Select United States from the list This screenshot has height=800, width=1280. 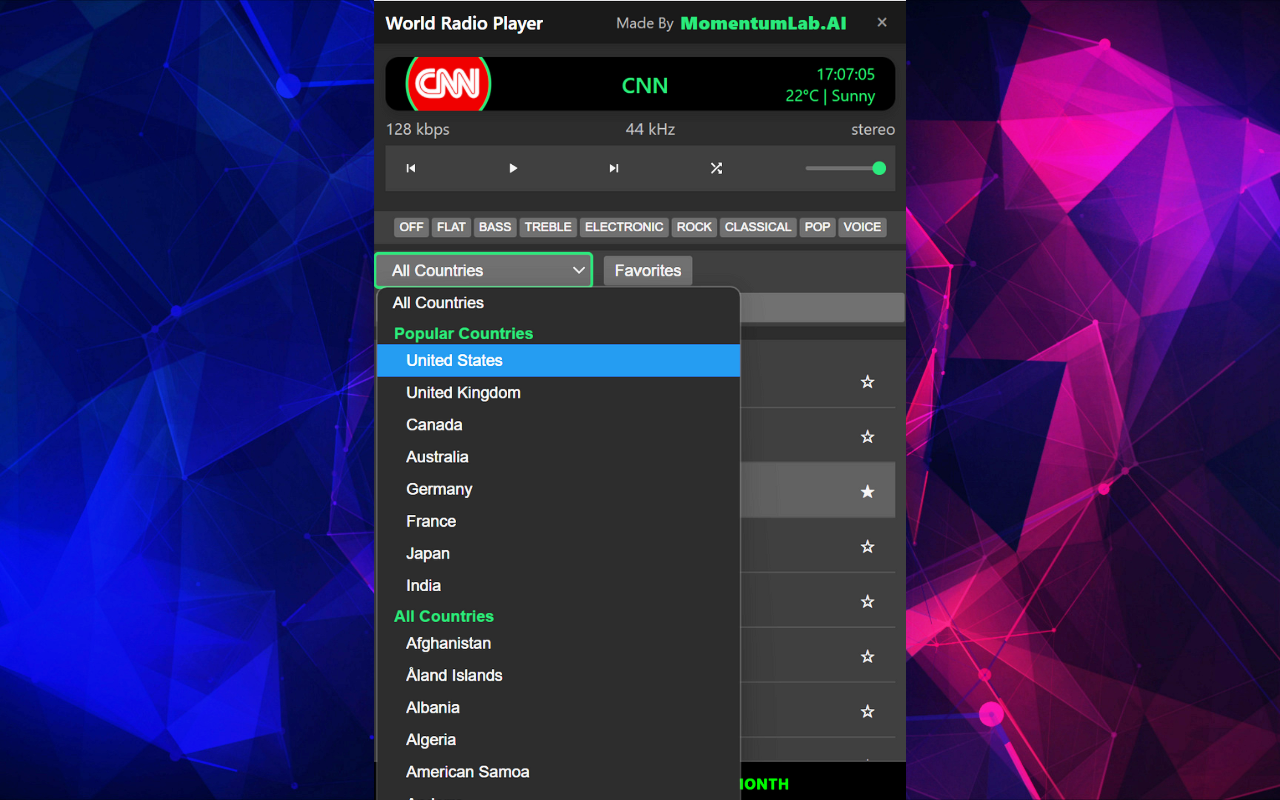click(x=558, y=360)
